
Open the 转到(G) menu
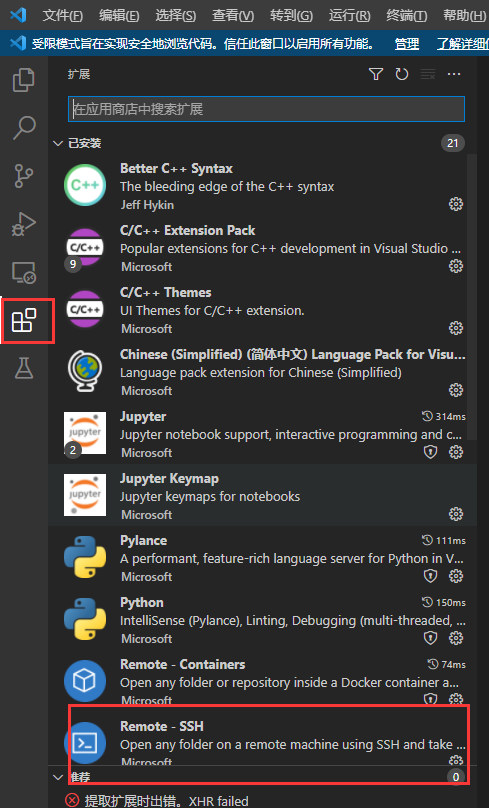[x=291, y=15]
